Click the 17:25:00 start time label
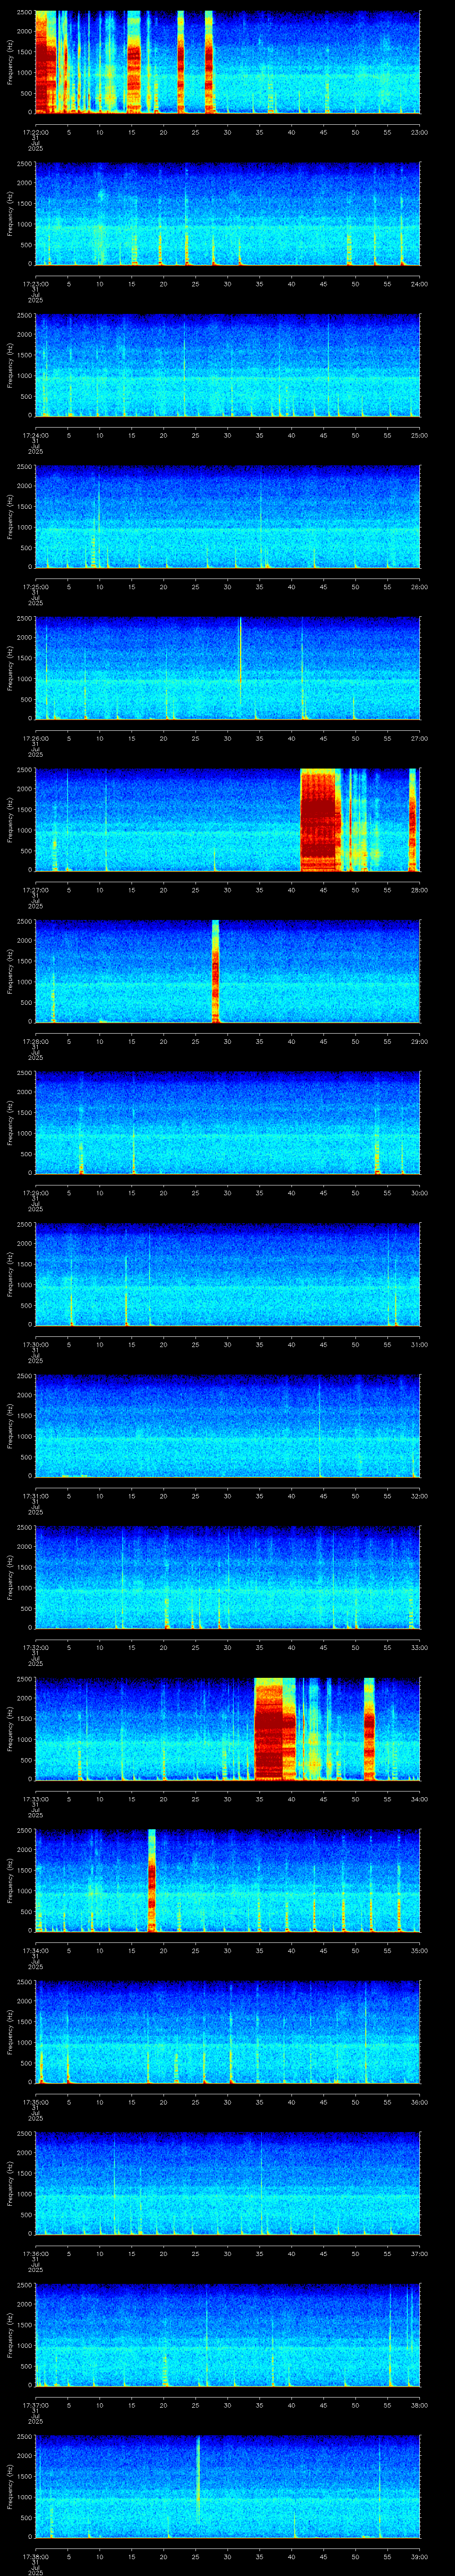 35,587
